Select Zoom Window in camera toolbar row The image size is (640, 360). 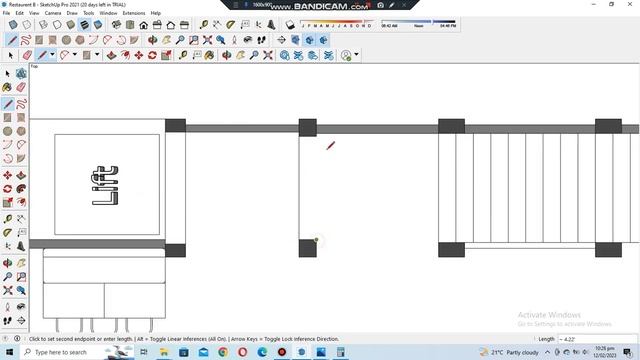click(x=194, y=40)
